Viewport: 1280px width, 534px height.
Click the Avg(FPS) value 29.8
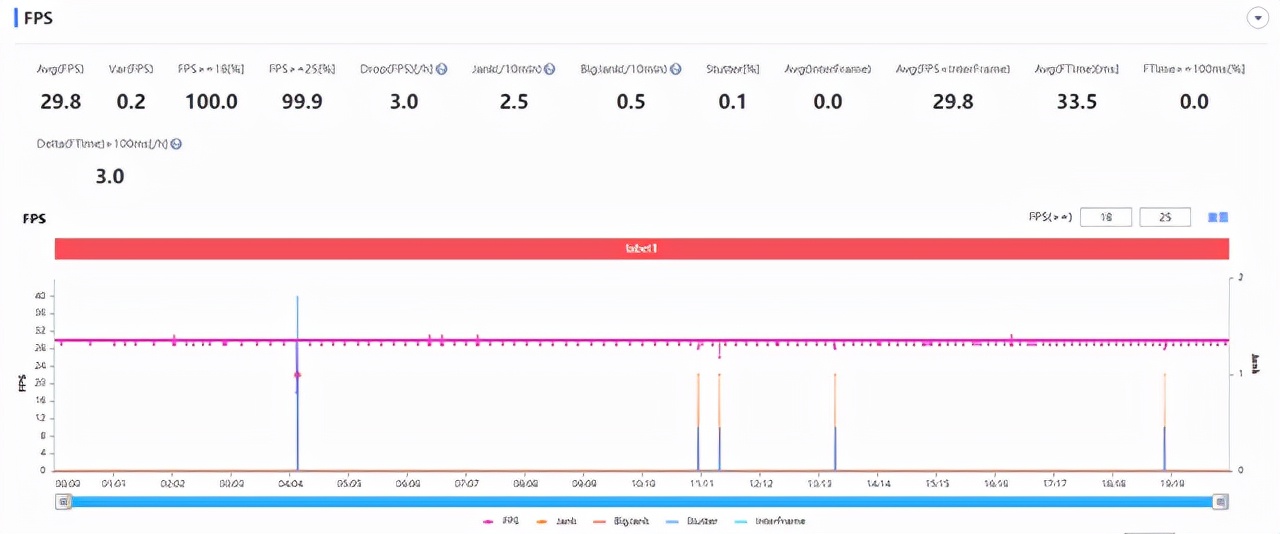click(61, 101)
